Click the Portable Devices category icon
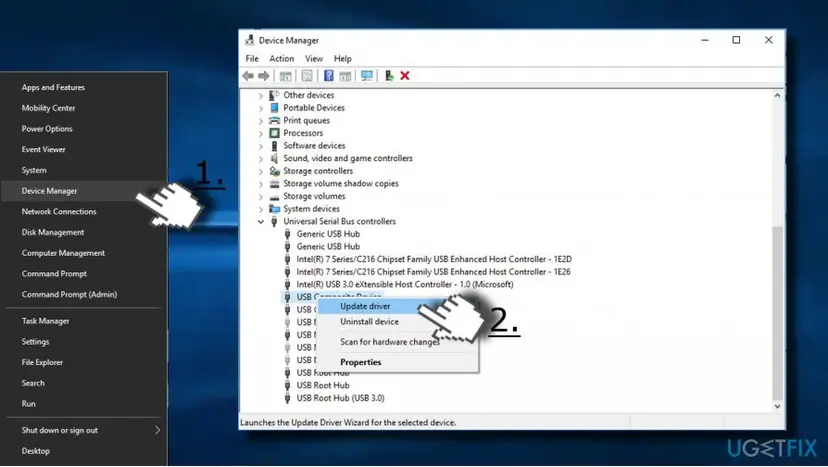Image resolution: width=828 pixels, height=467 pixels. click(274, 108)
